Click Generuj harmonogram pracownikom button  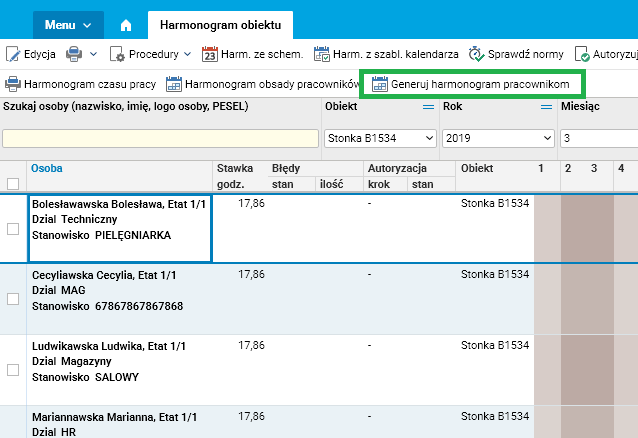(x=470, y=85)
